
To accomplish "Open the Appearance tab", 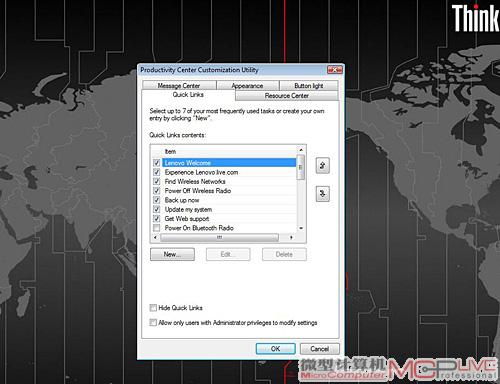I will coord(247,86).
